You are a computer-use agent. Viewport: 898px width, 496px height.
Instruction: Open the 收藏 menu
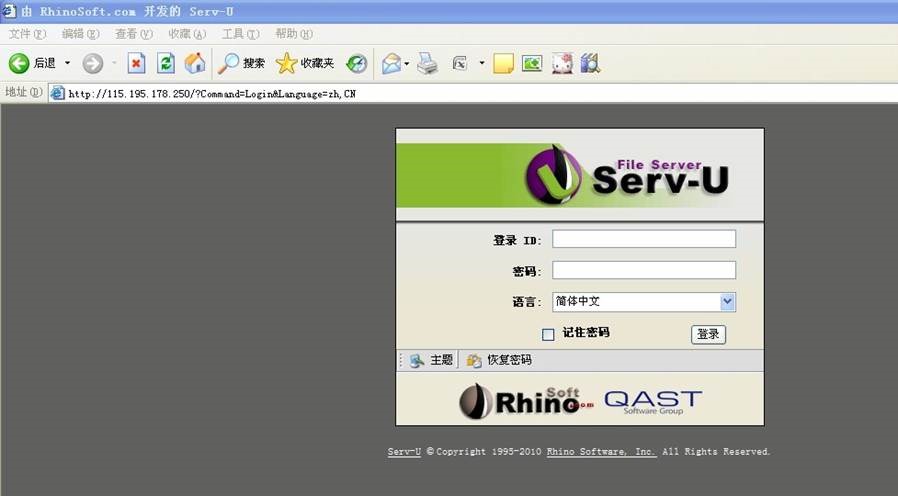[187, 34]
